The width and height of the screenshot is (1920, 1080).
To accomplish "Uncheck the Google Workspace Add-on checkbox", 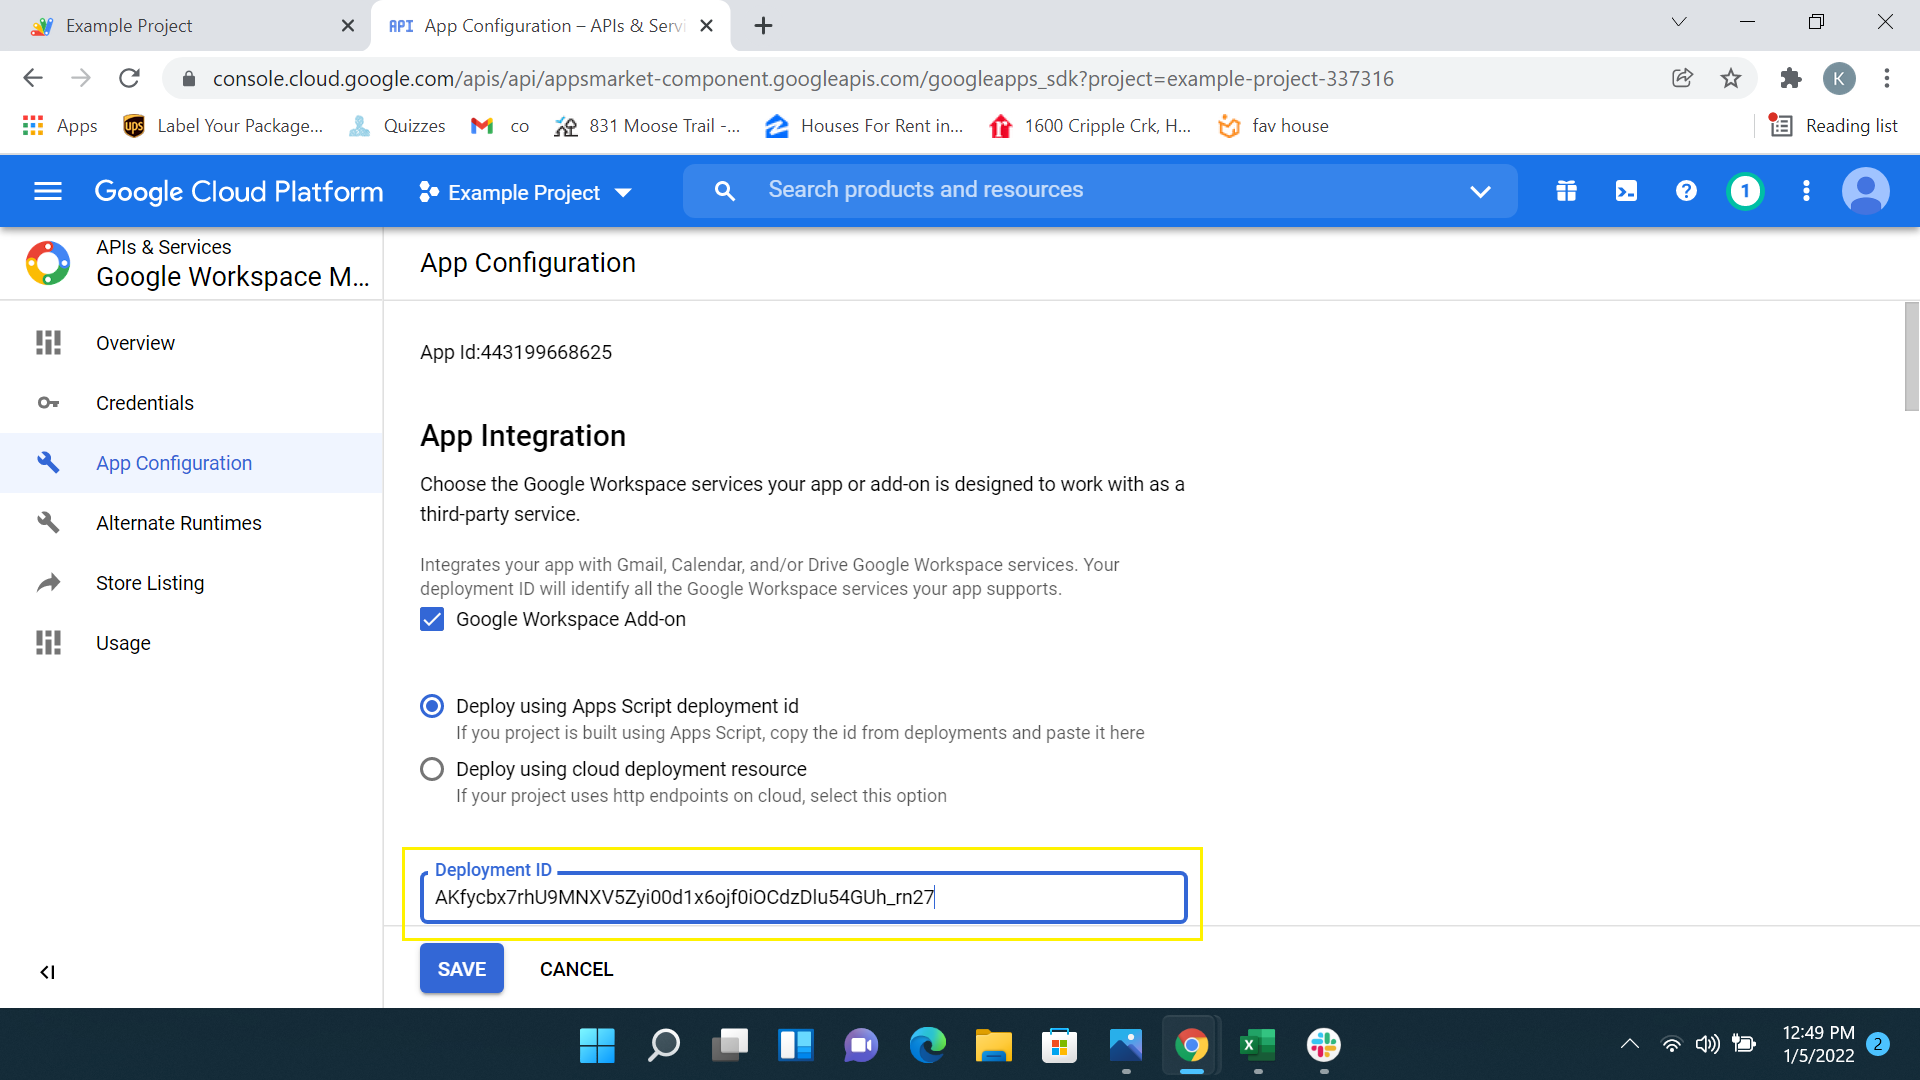I will [x=432, y=619].
